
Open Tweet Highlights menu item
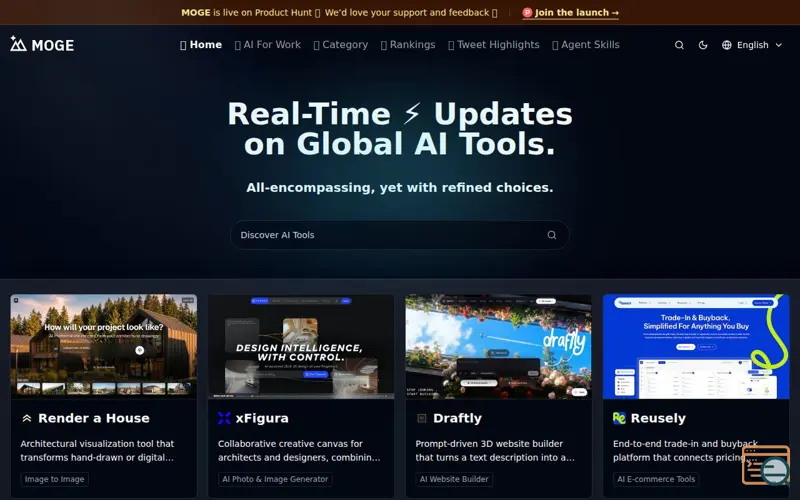click(494, 45)
